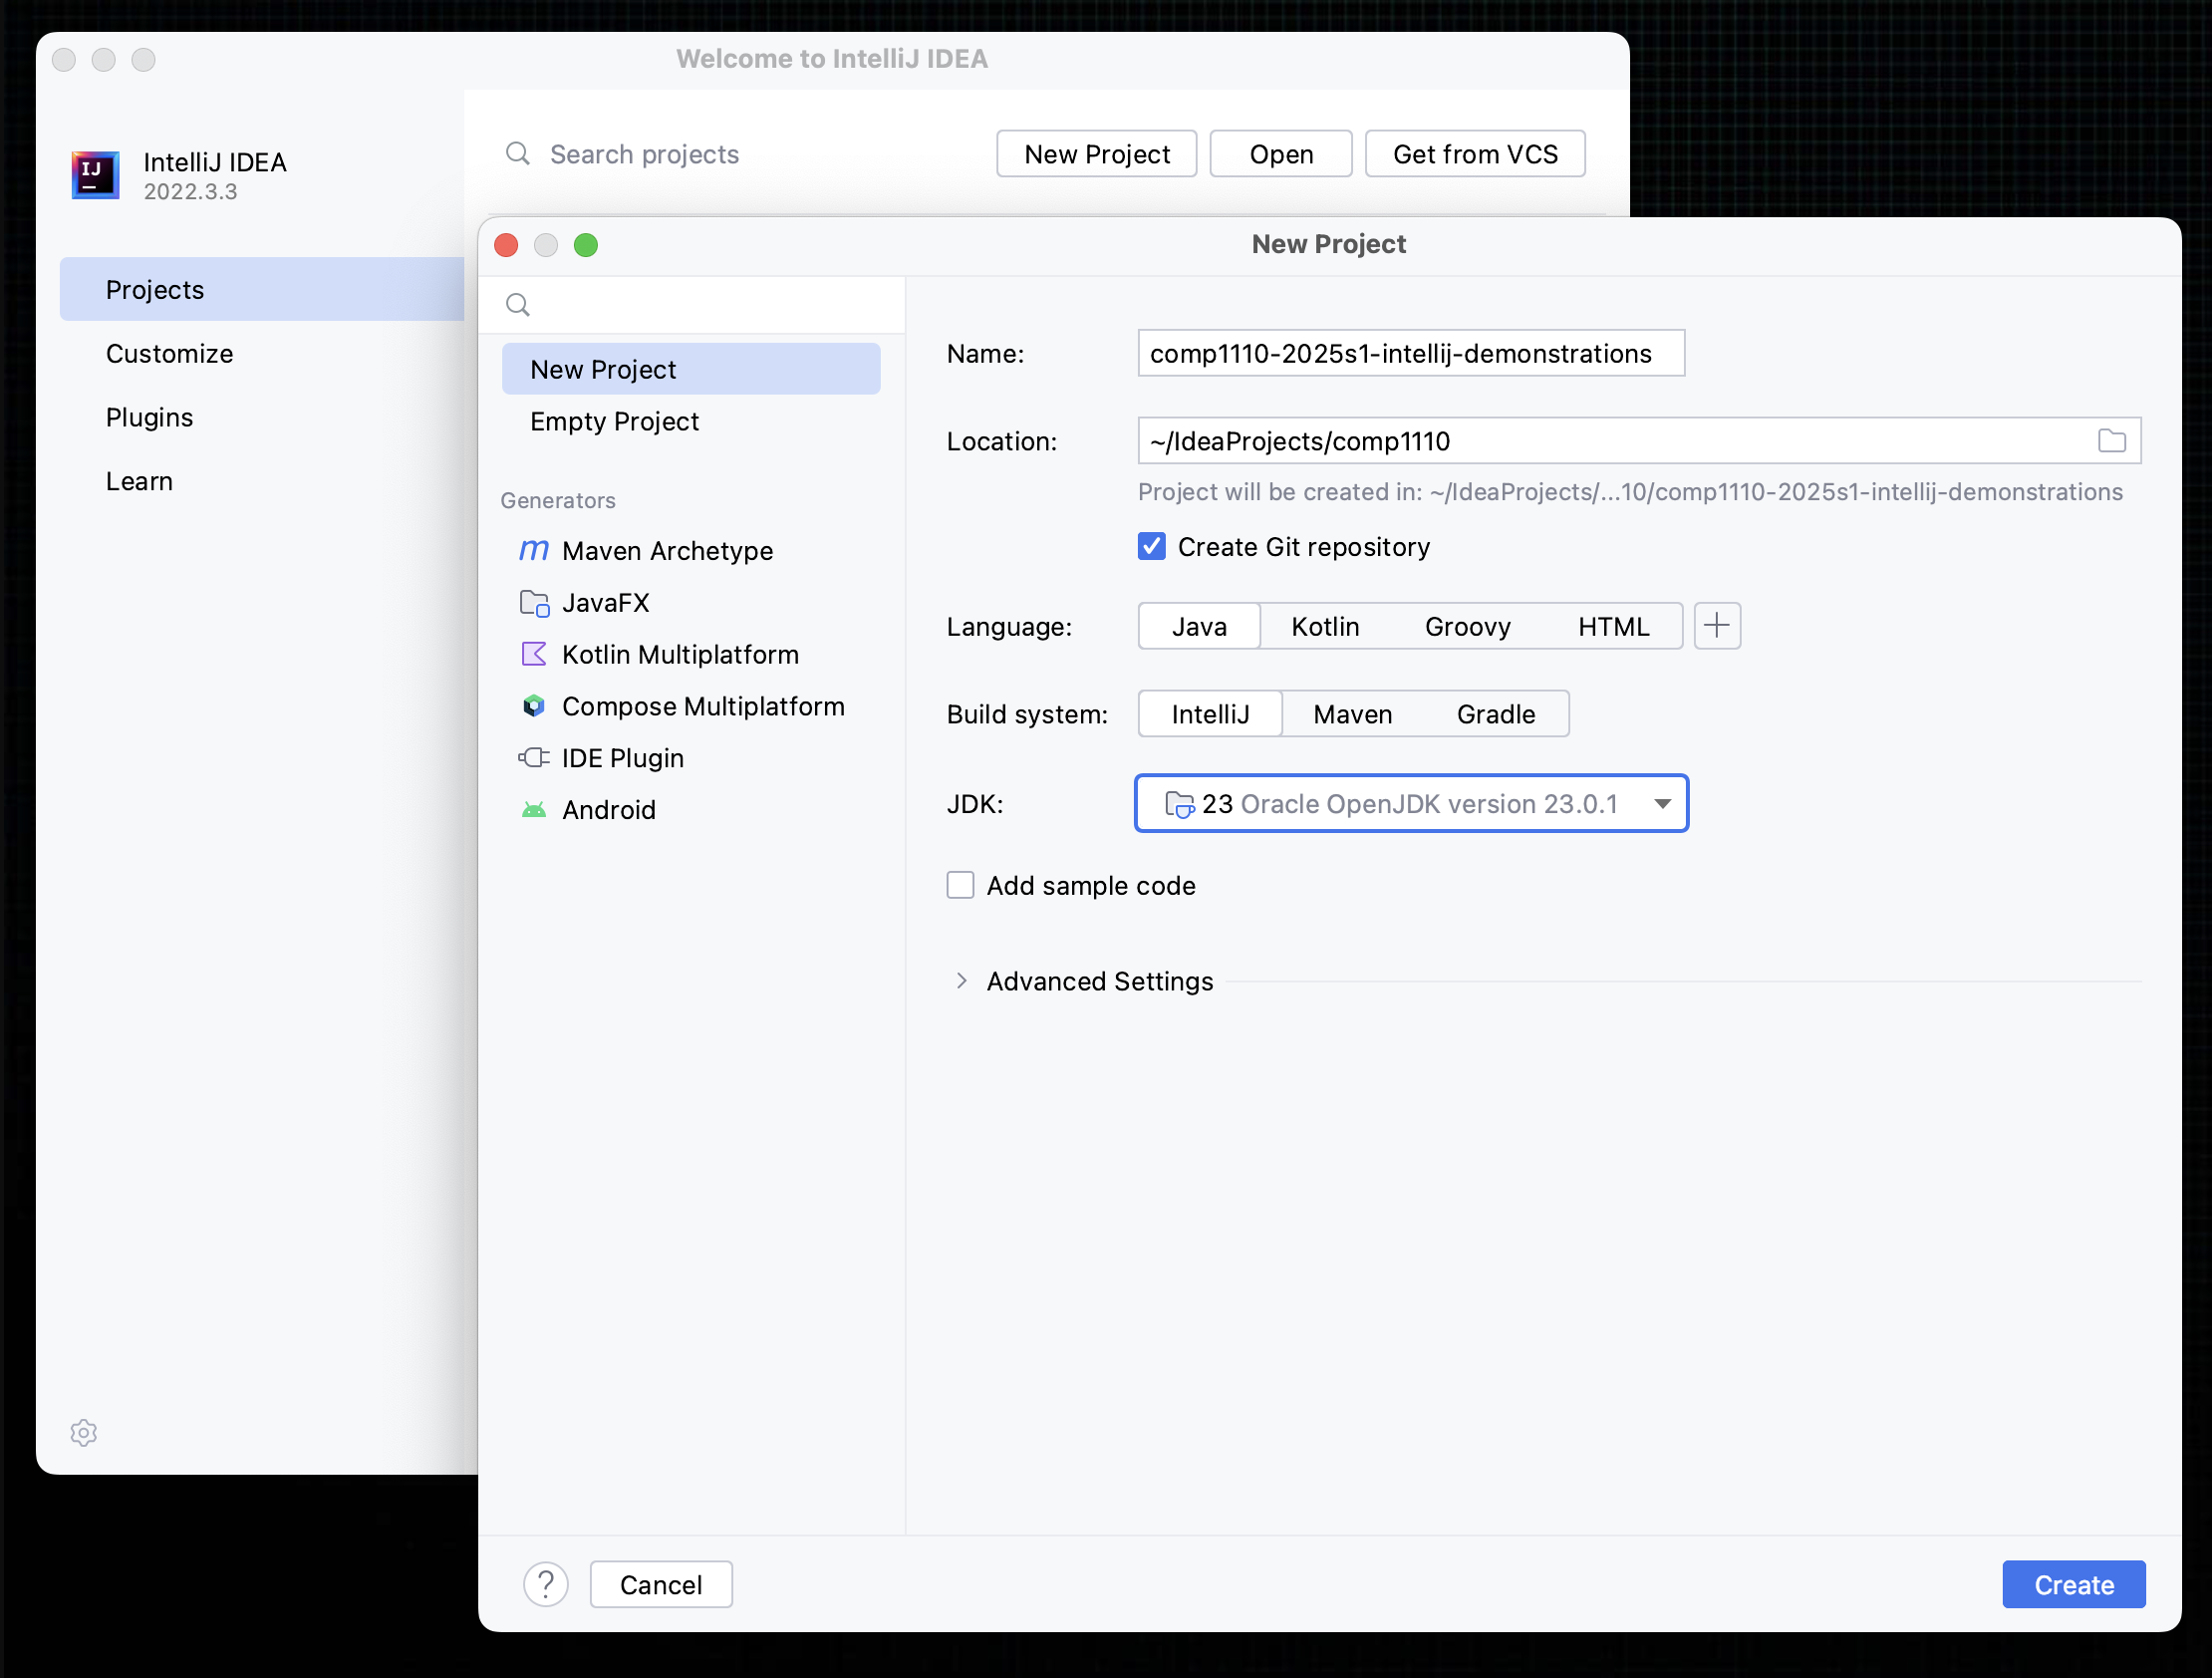2212x1678 pixels.
Task: Select Kotlin as project language
Action: [x=1325, y=626]
